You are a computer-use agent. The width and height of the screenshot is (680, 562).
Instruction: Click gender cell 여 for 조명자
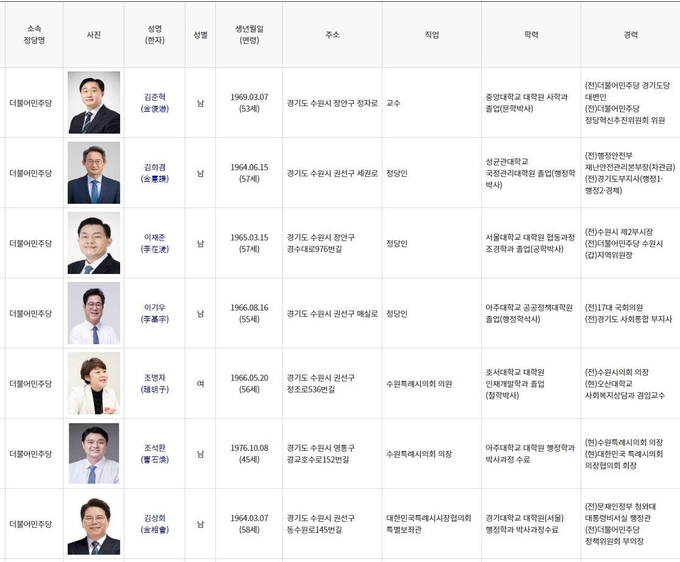tap(200, 384)
